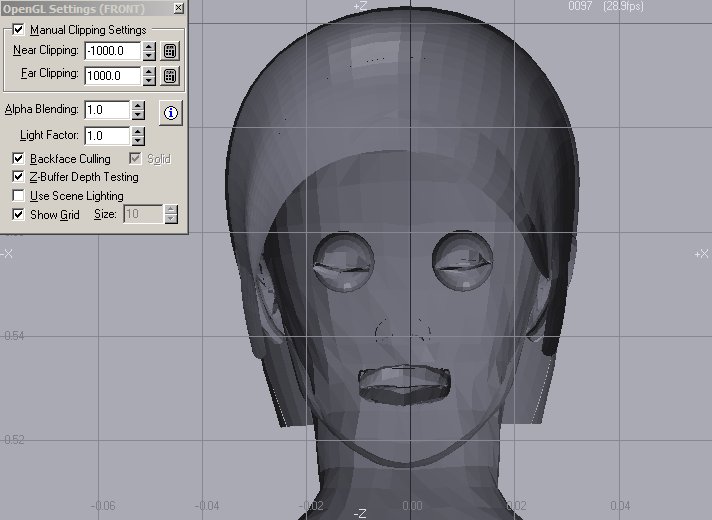This screenshot has width=712, height=520.
Task: Toggle Z-Buffer Depth Testing off
Action: coord(18,177)
